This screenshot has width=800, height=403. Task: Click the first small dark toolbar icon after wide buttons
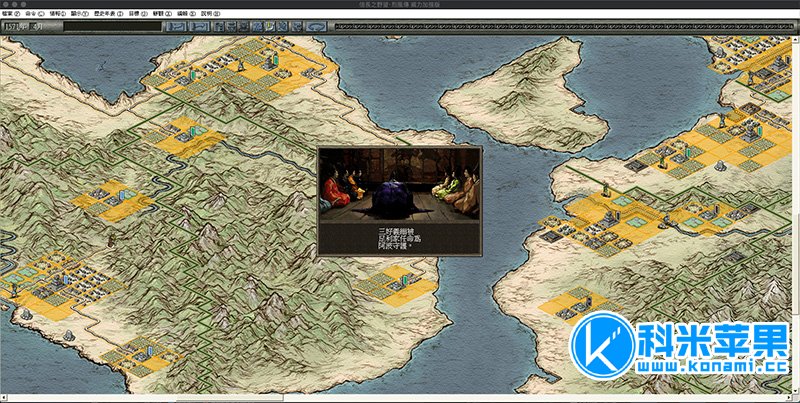click(219, 27)
